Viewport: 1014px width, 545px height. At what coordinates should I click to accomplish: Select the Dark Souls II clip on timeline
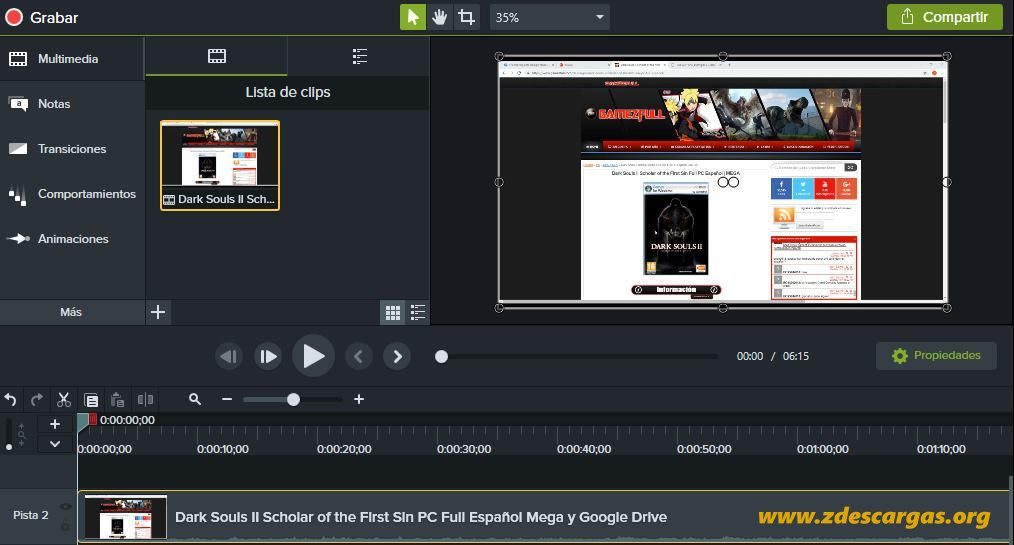[543, 517]
